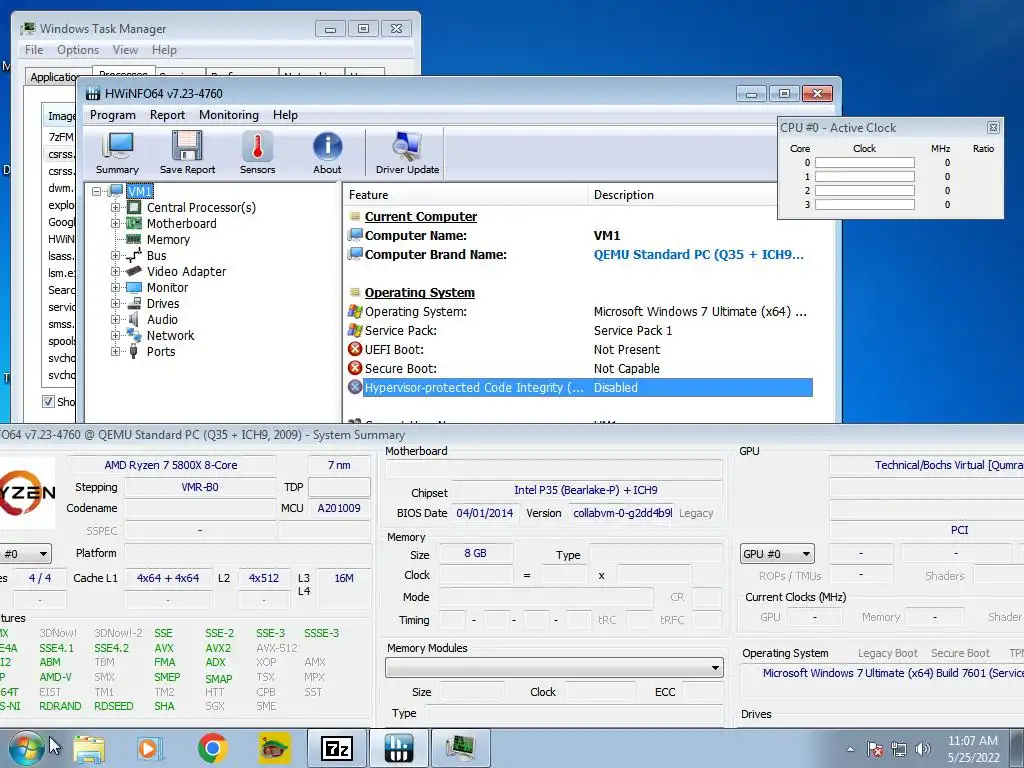Select the VM1 root tree node
The height and width of the screenshot is (768, 1024).
coord(140,191)
